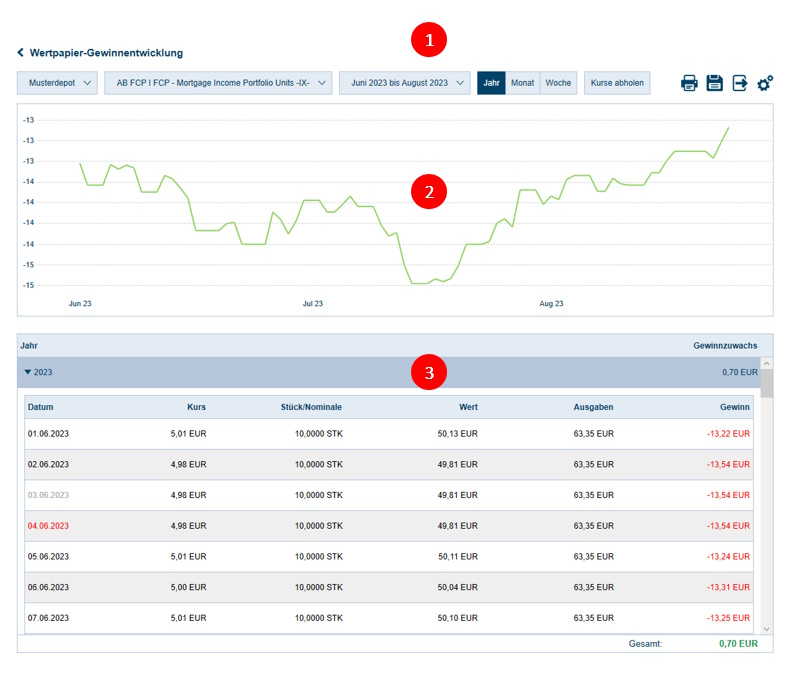
Task: Open settings via the gears icon
Action: click(765, 83)
